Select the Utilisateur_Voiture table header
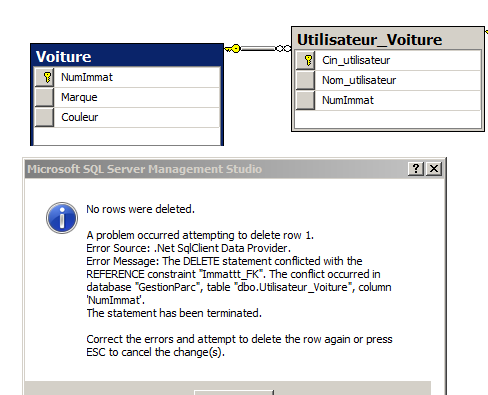 point(388,39)
